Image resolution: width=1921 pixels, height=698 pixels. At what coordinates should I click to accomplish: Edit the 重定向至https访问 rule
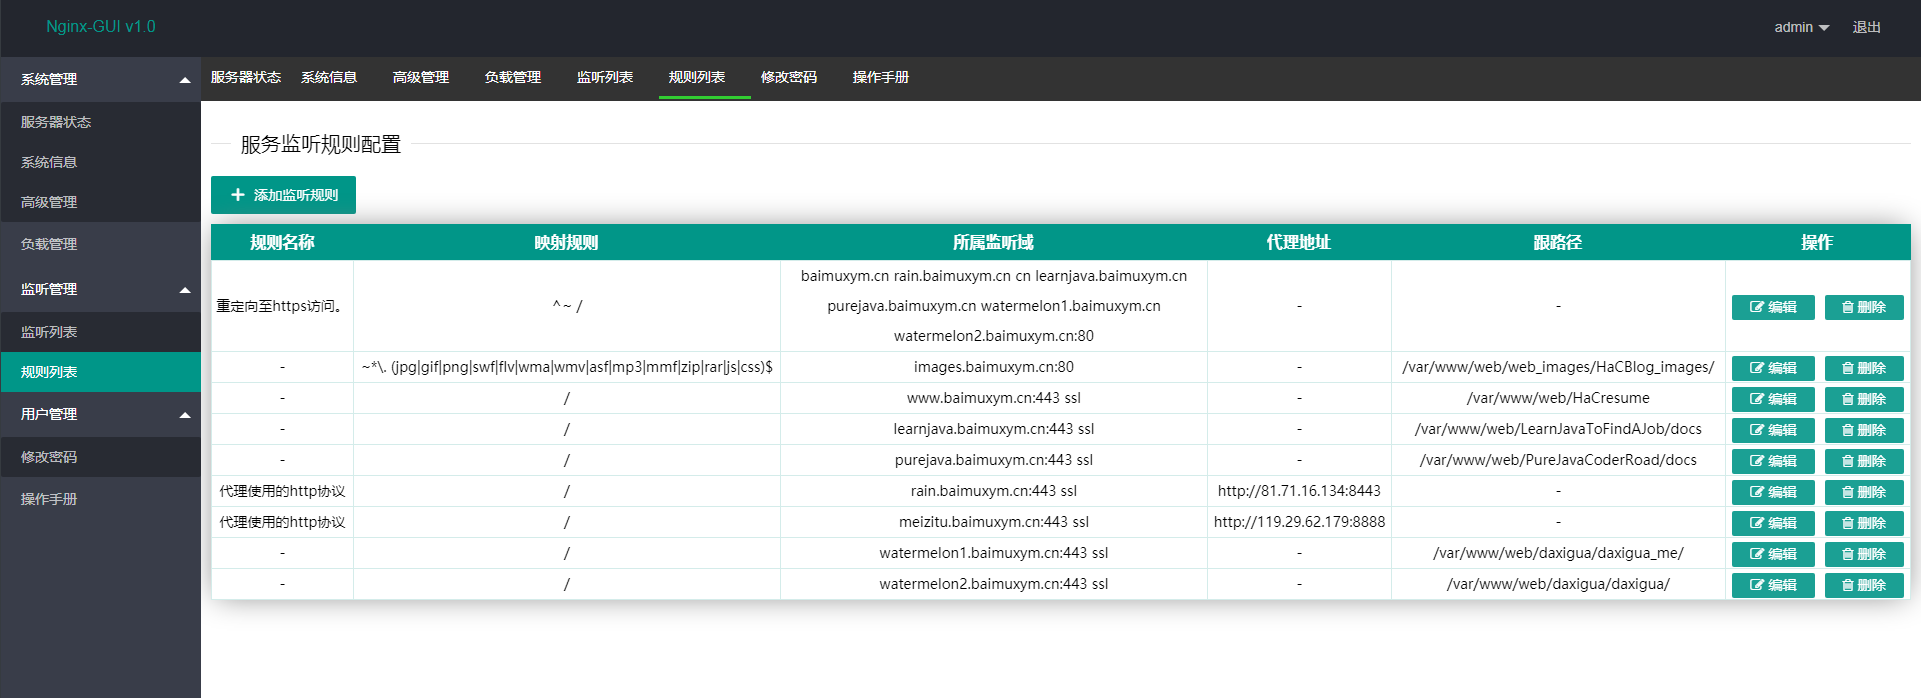(x=1772, y=307)
